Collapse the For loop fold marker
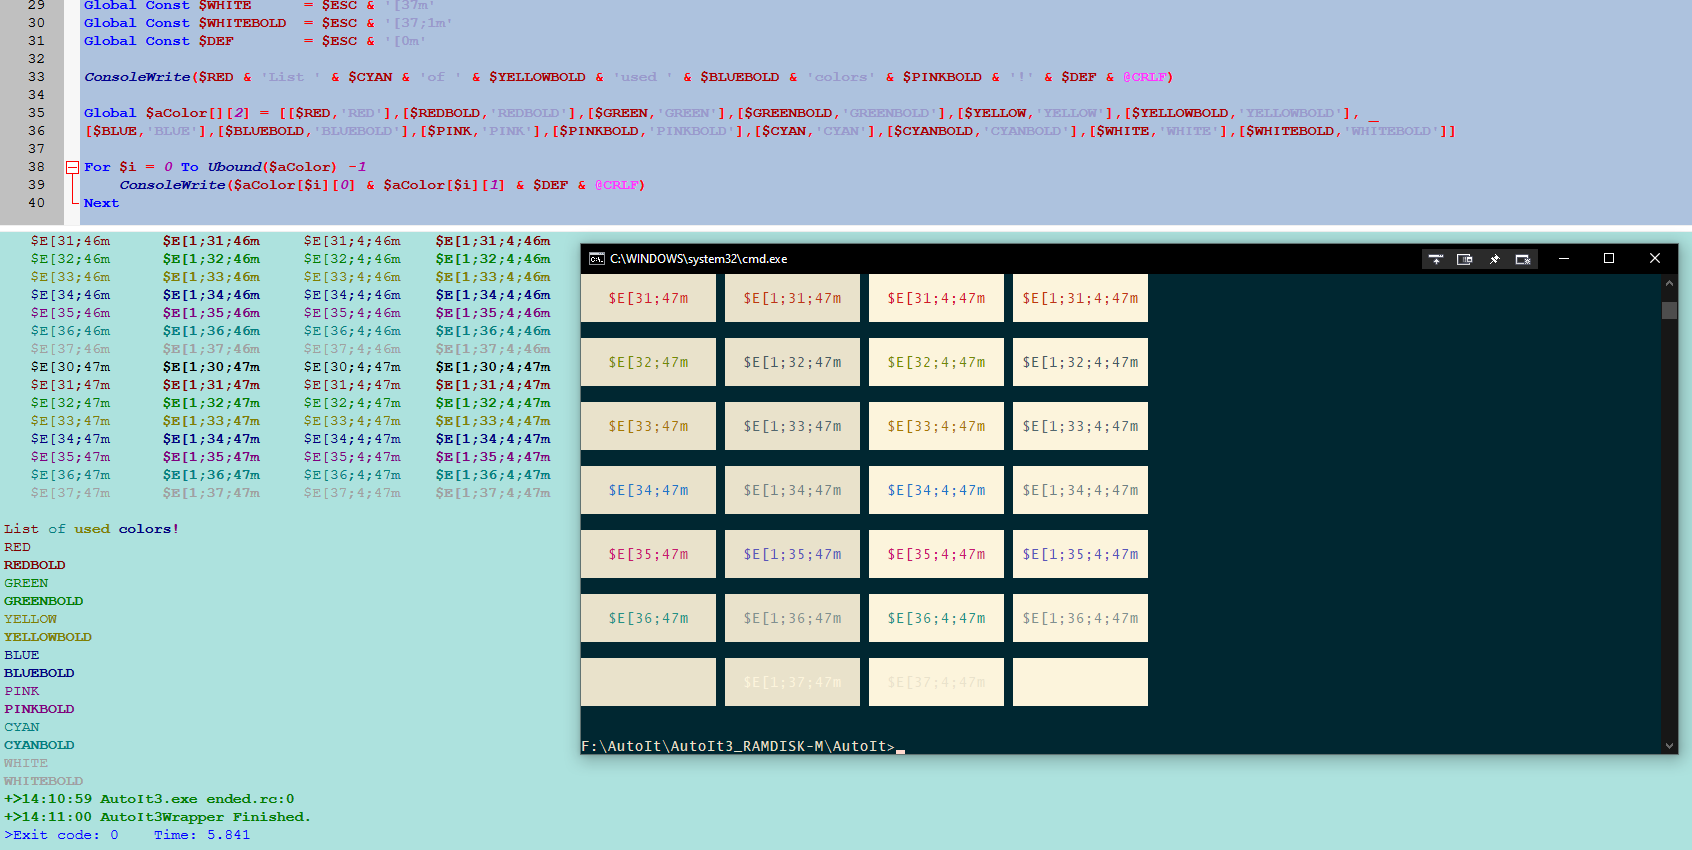The image size is (1692, 850). (x=72, y=167)
